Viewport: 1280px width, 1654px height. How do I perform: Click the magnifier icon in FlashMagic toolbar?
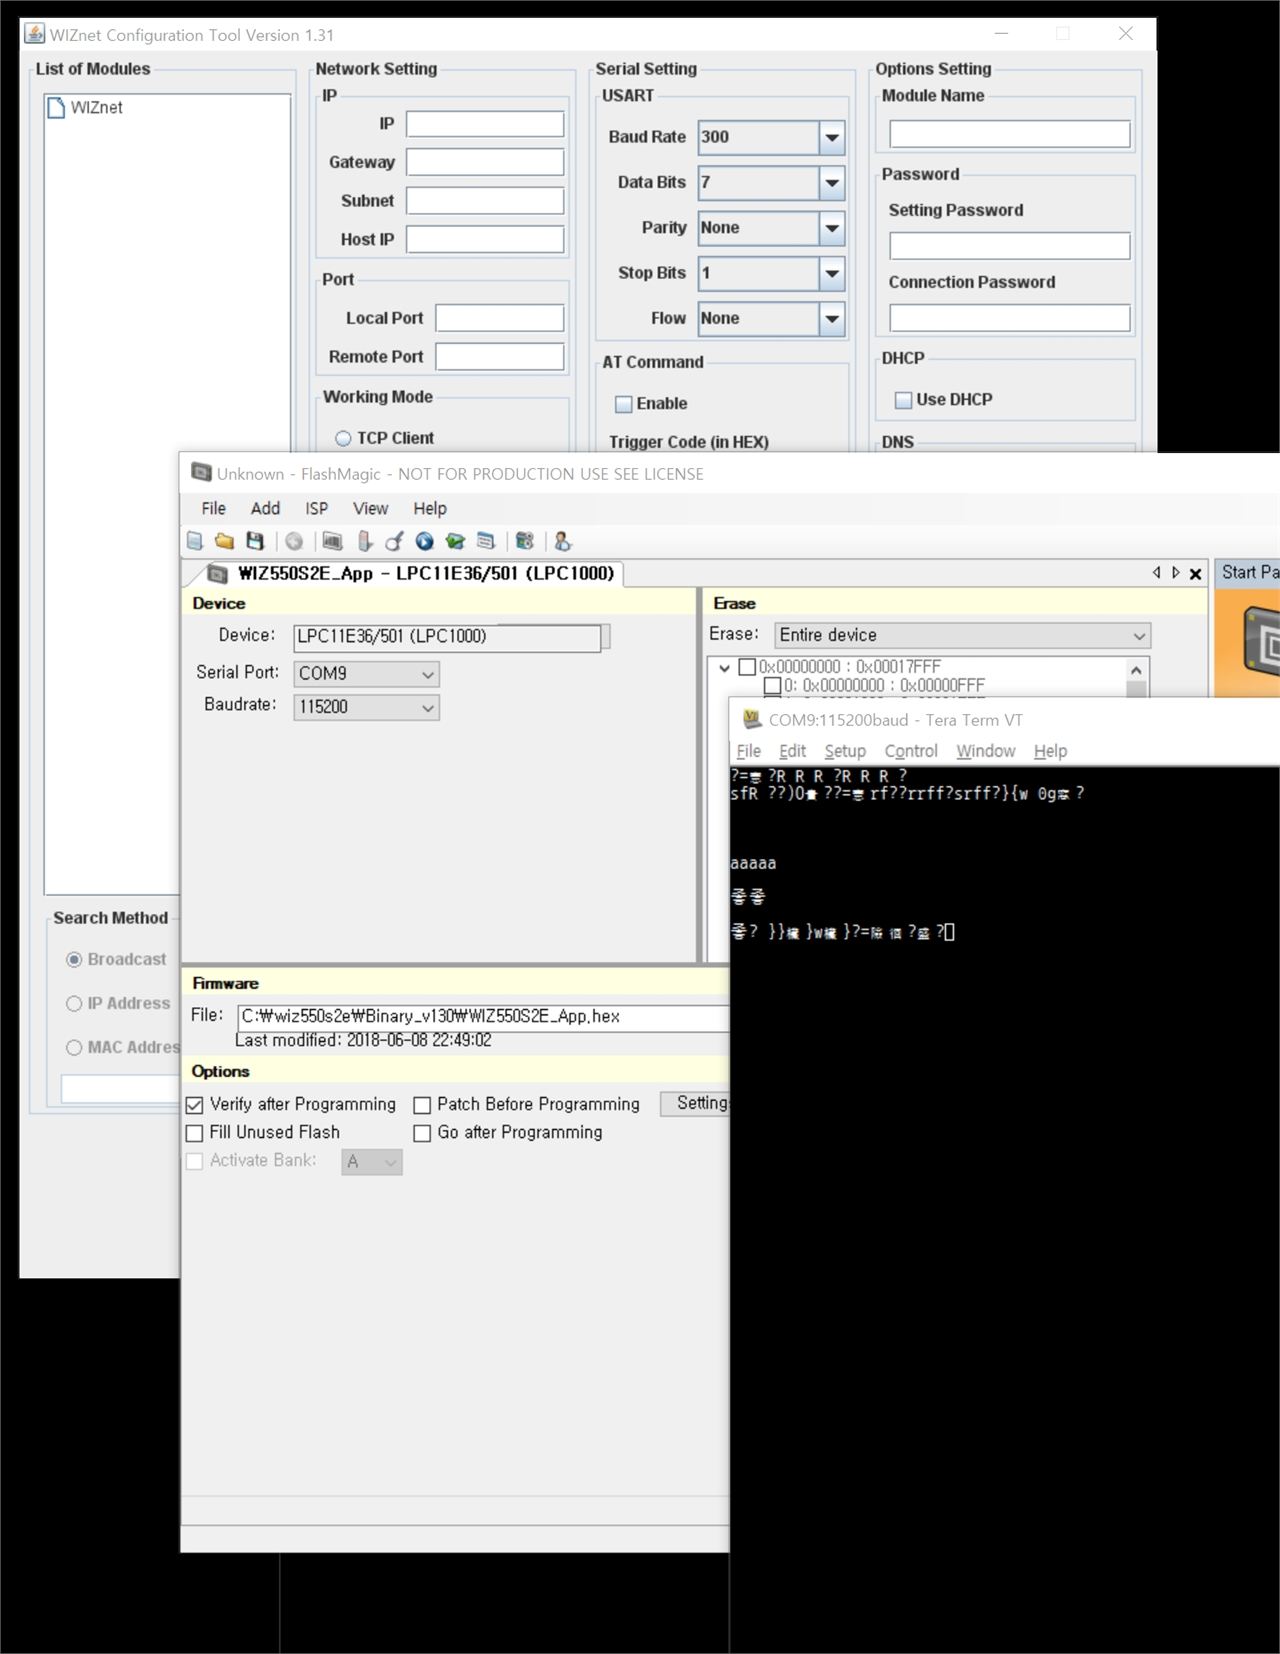pos(394,541)
